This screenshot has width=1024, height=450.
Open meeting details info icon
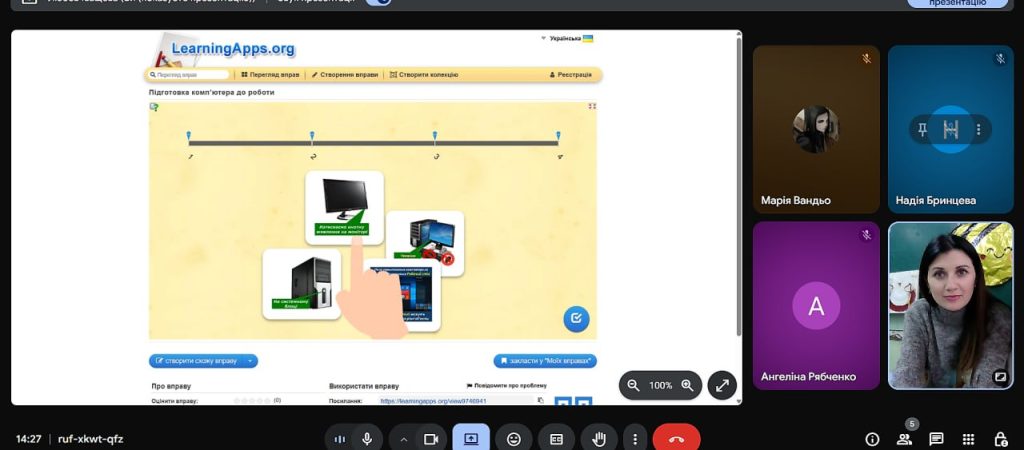coord(872,439)
